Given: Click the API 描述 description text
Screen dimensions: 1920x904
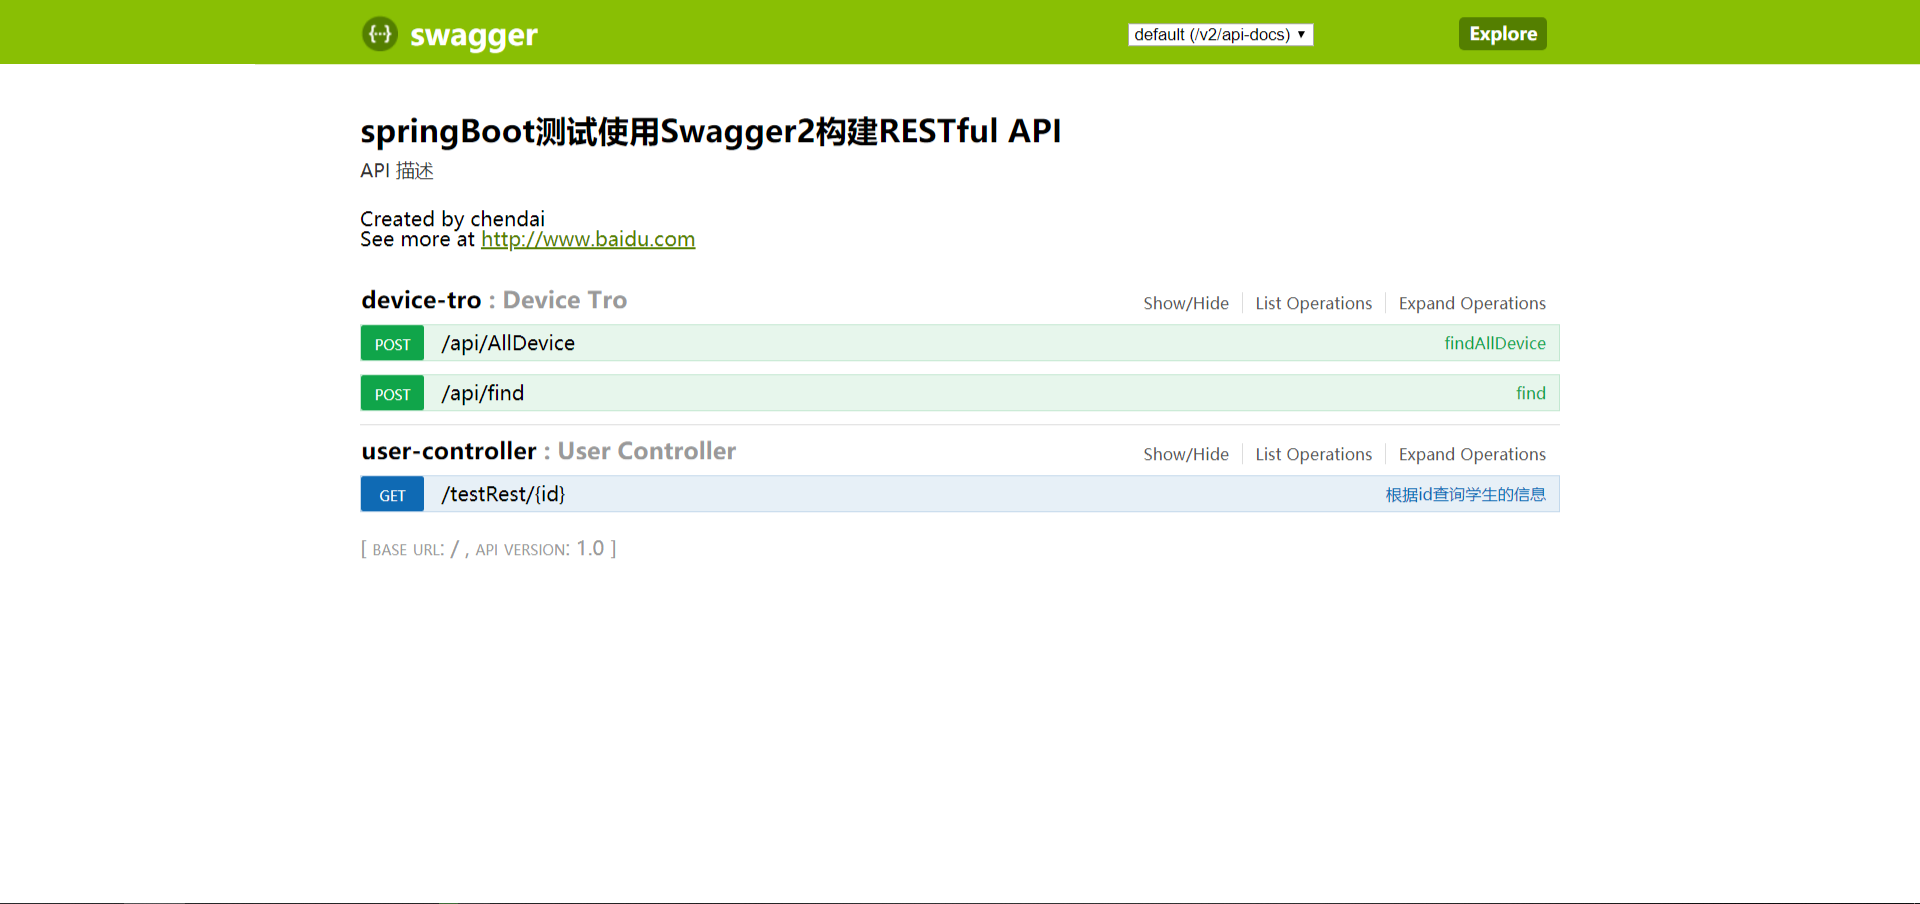Looking at the screenshot, I should pos(397,171).
